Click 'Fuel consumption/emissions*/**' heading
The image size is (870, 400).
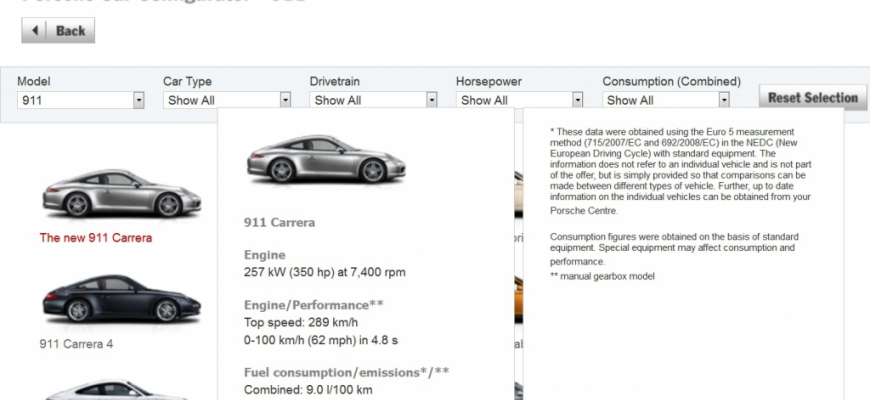click(x=347, y=372)
